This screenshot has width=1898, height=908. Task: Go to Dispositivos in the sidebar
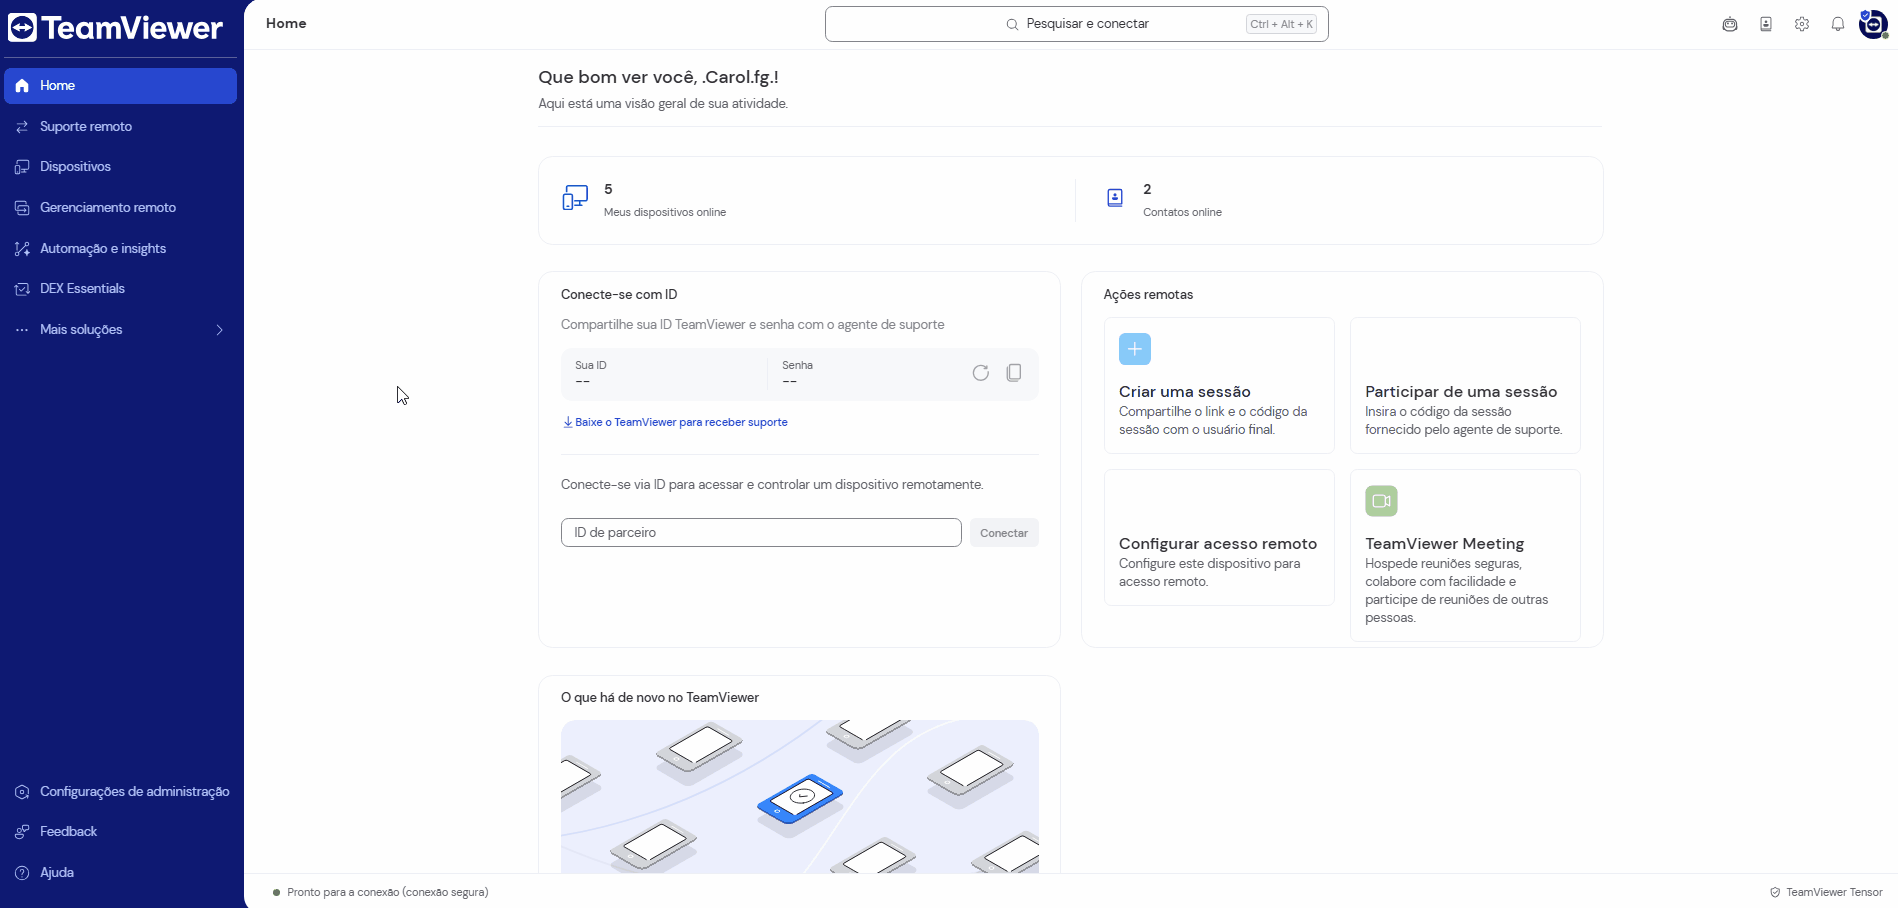pyautogui.click(x=120, y=167)
